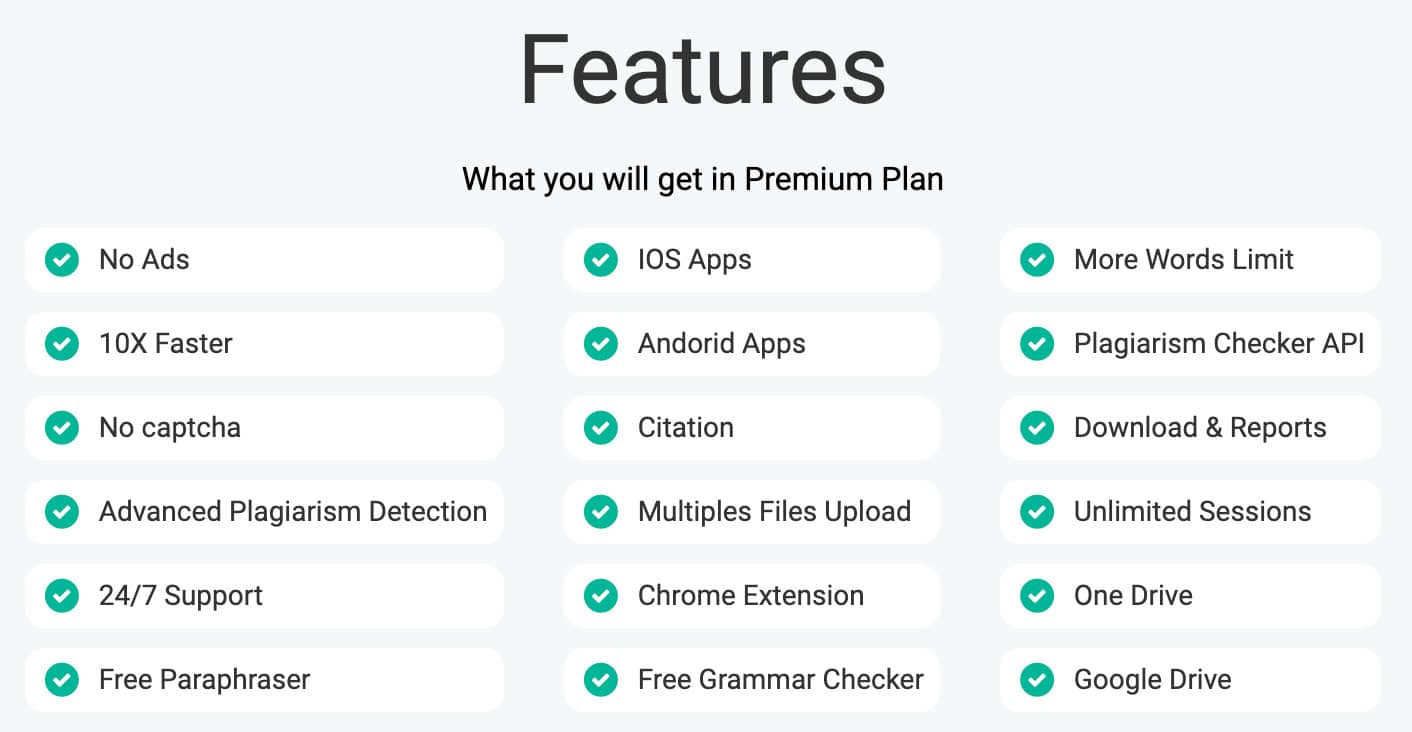Open the Multiples Files Upload feature item
The image size is (1412, 732).
752,512
